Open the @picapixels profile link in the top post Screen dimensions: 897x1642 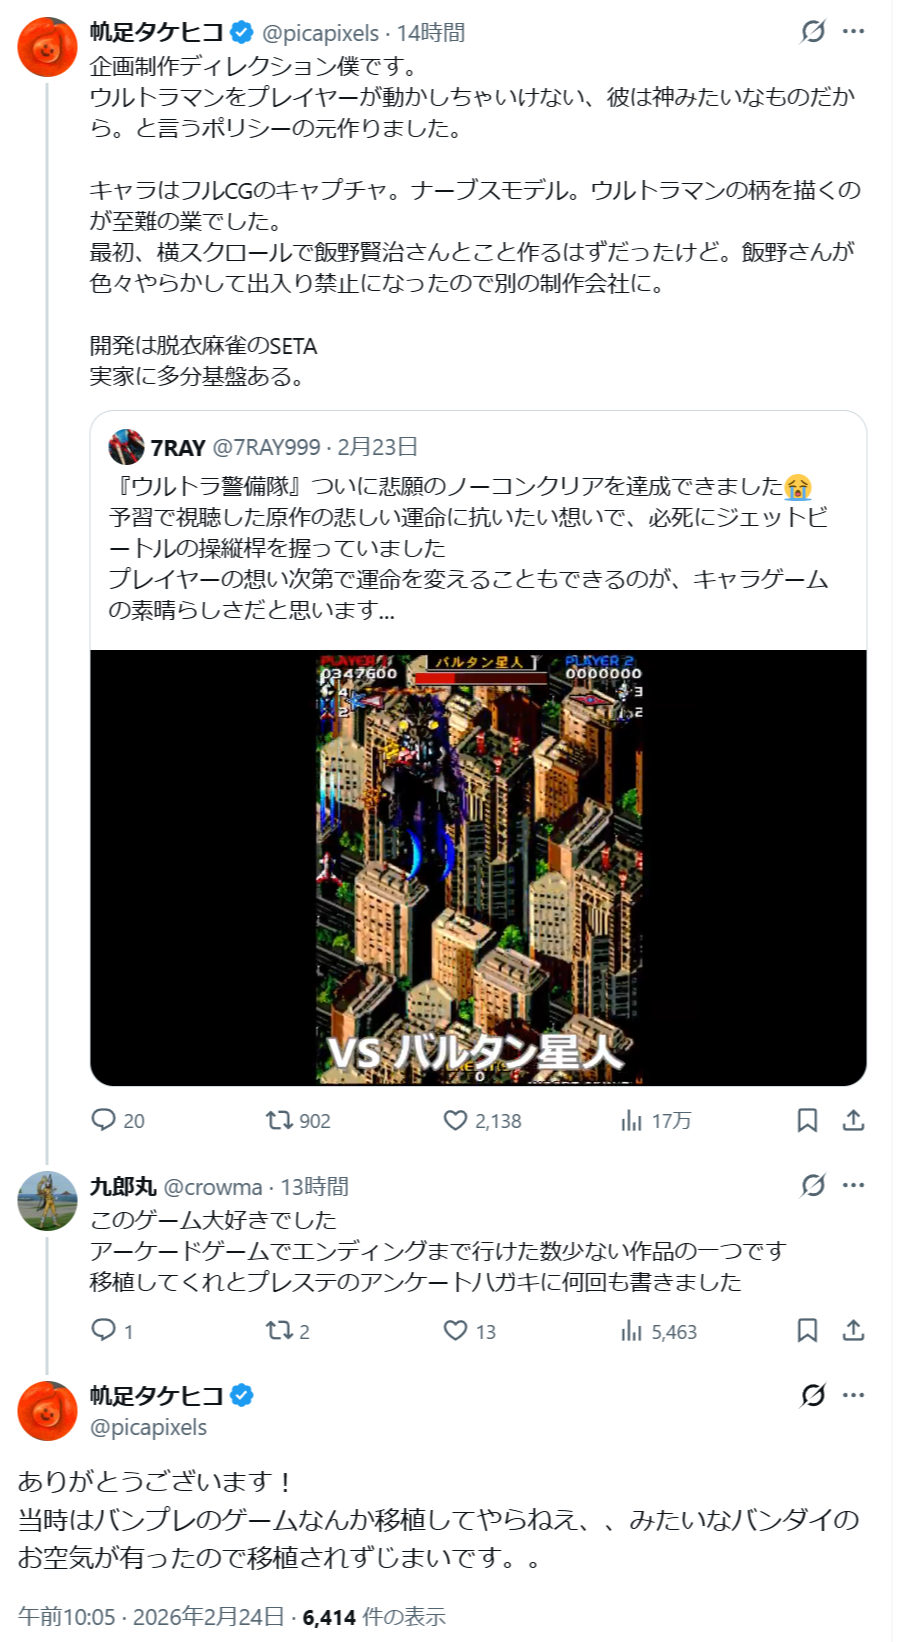pyautogui.click(x=320, y=33)
